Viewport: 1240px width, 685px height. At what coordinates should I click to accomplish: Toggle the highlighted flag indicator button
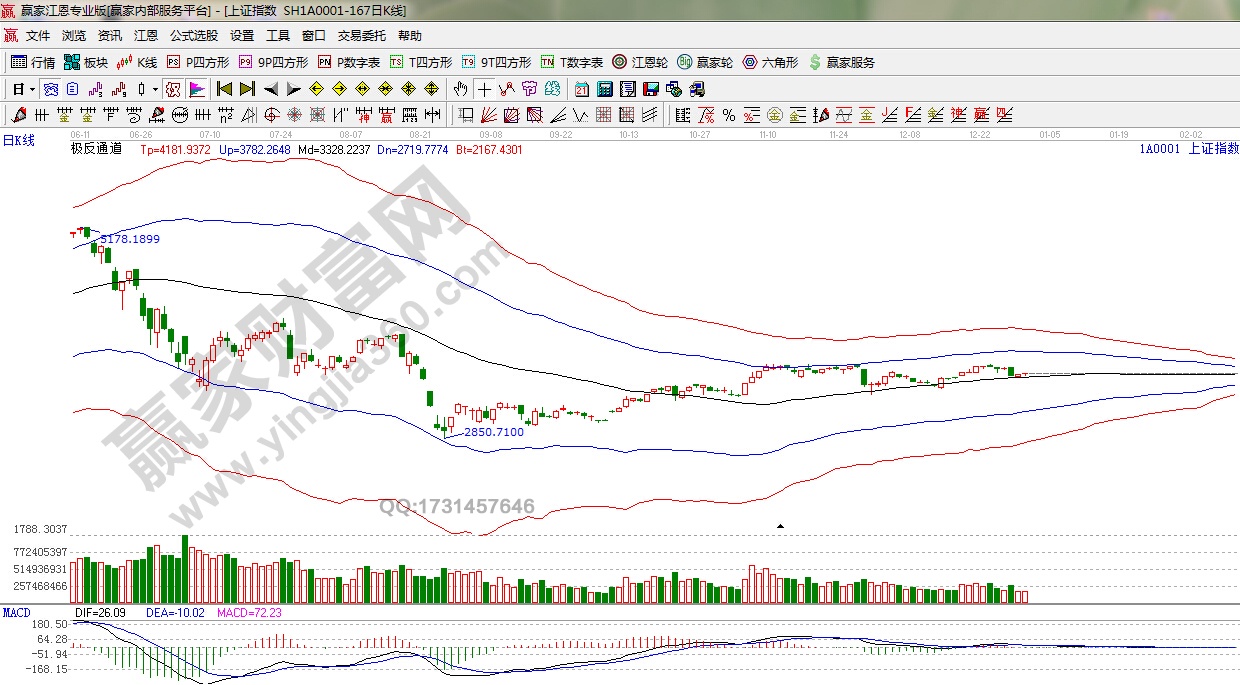click(x=196, y=89)
